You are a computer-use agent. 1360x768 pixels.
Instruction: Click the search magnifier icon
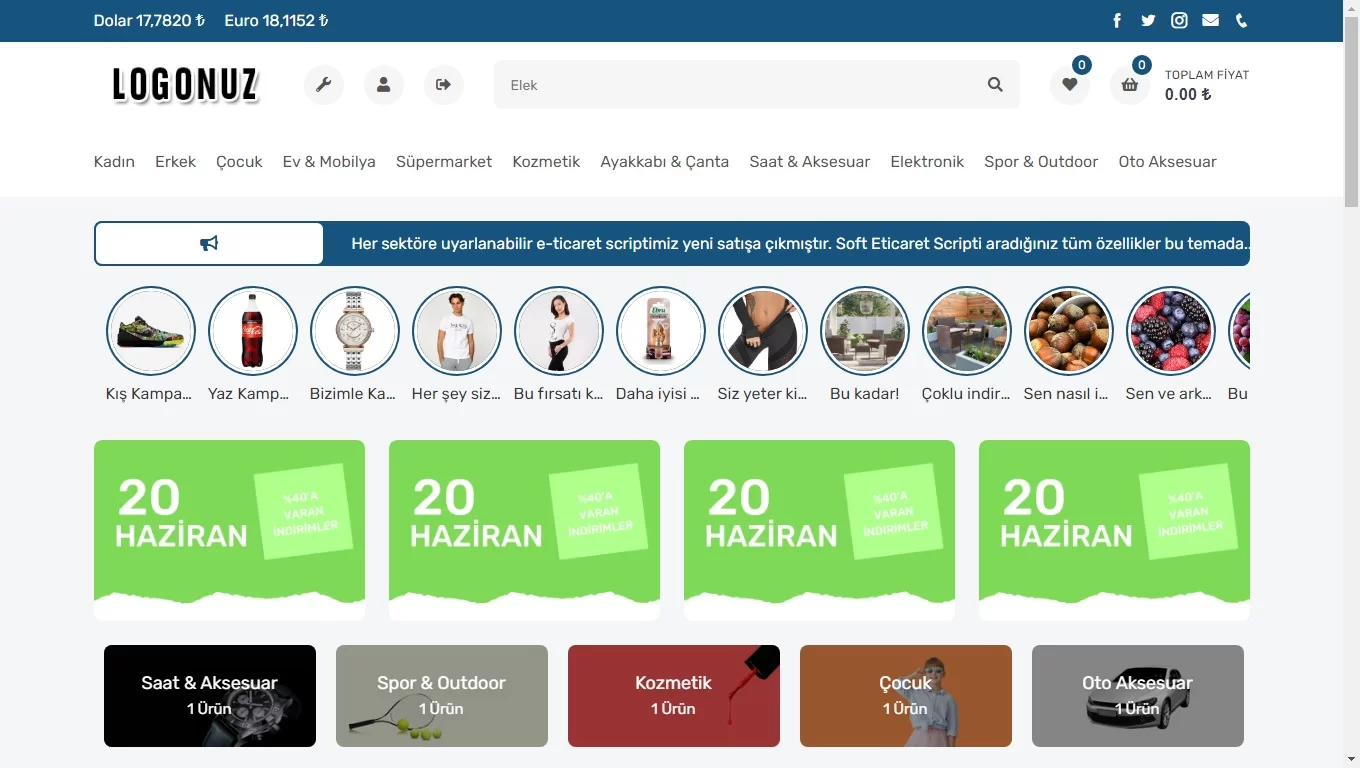click(994, 85)
